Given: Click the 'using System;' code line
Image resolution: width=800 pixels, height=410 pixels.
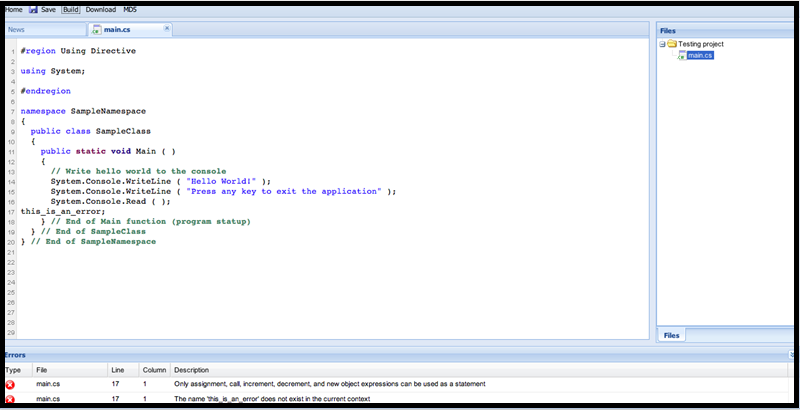Looking at the screenshot, I should click(53, 71).
